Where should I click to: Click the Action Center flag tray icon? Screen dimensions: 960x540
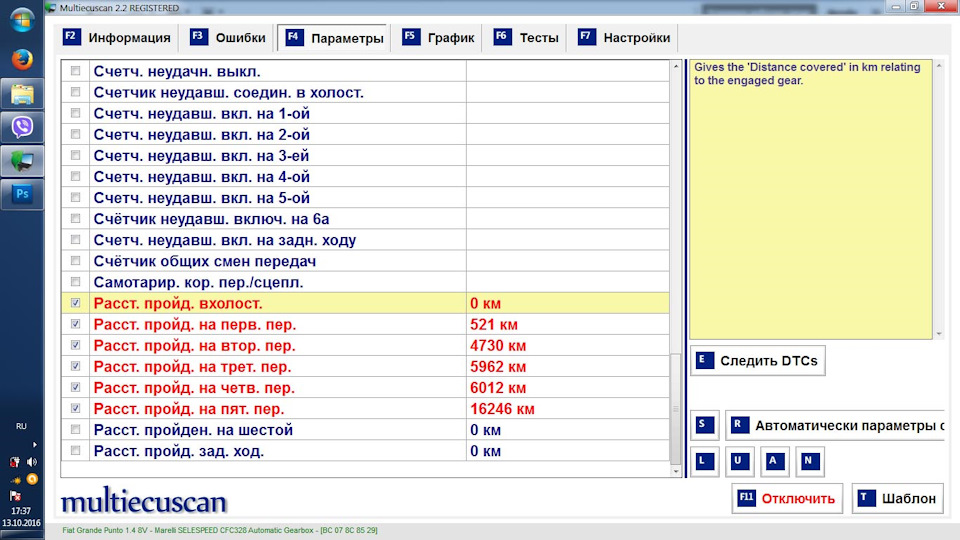(x=15, y=496)
